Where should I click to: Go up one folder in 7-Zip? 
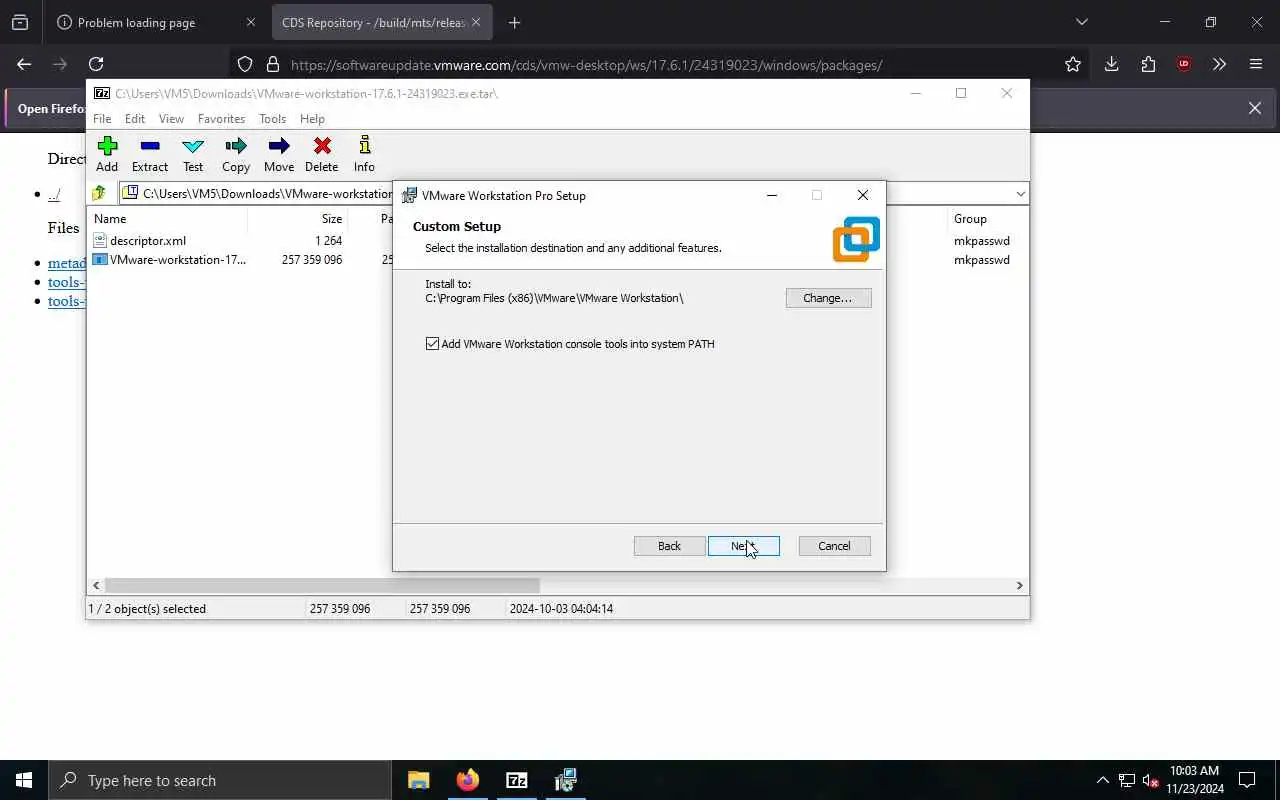[99, 193]
